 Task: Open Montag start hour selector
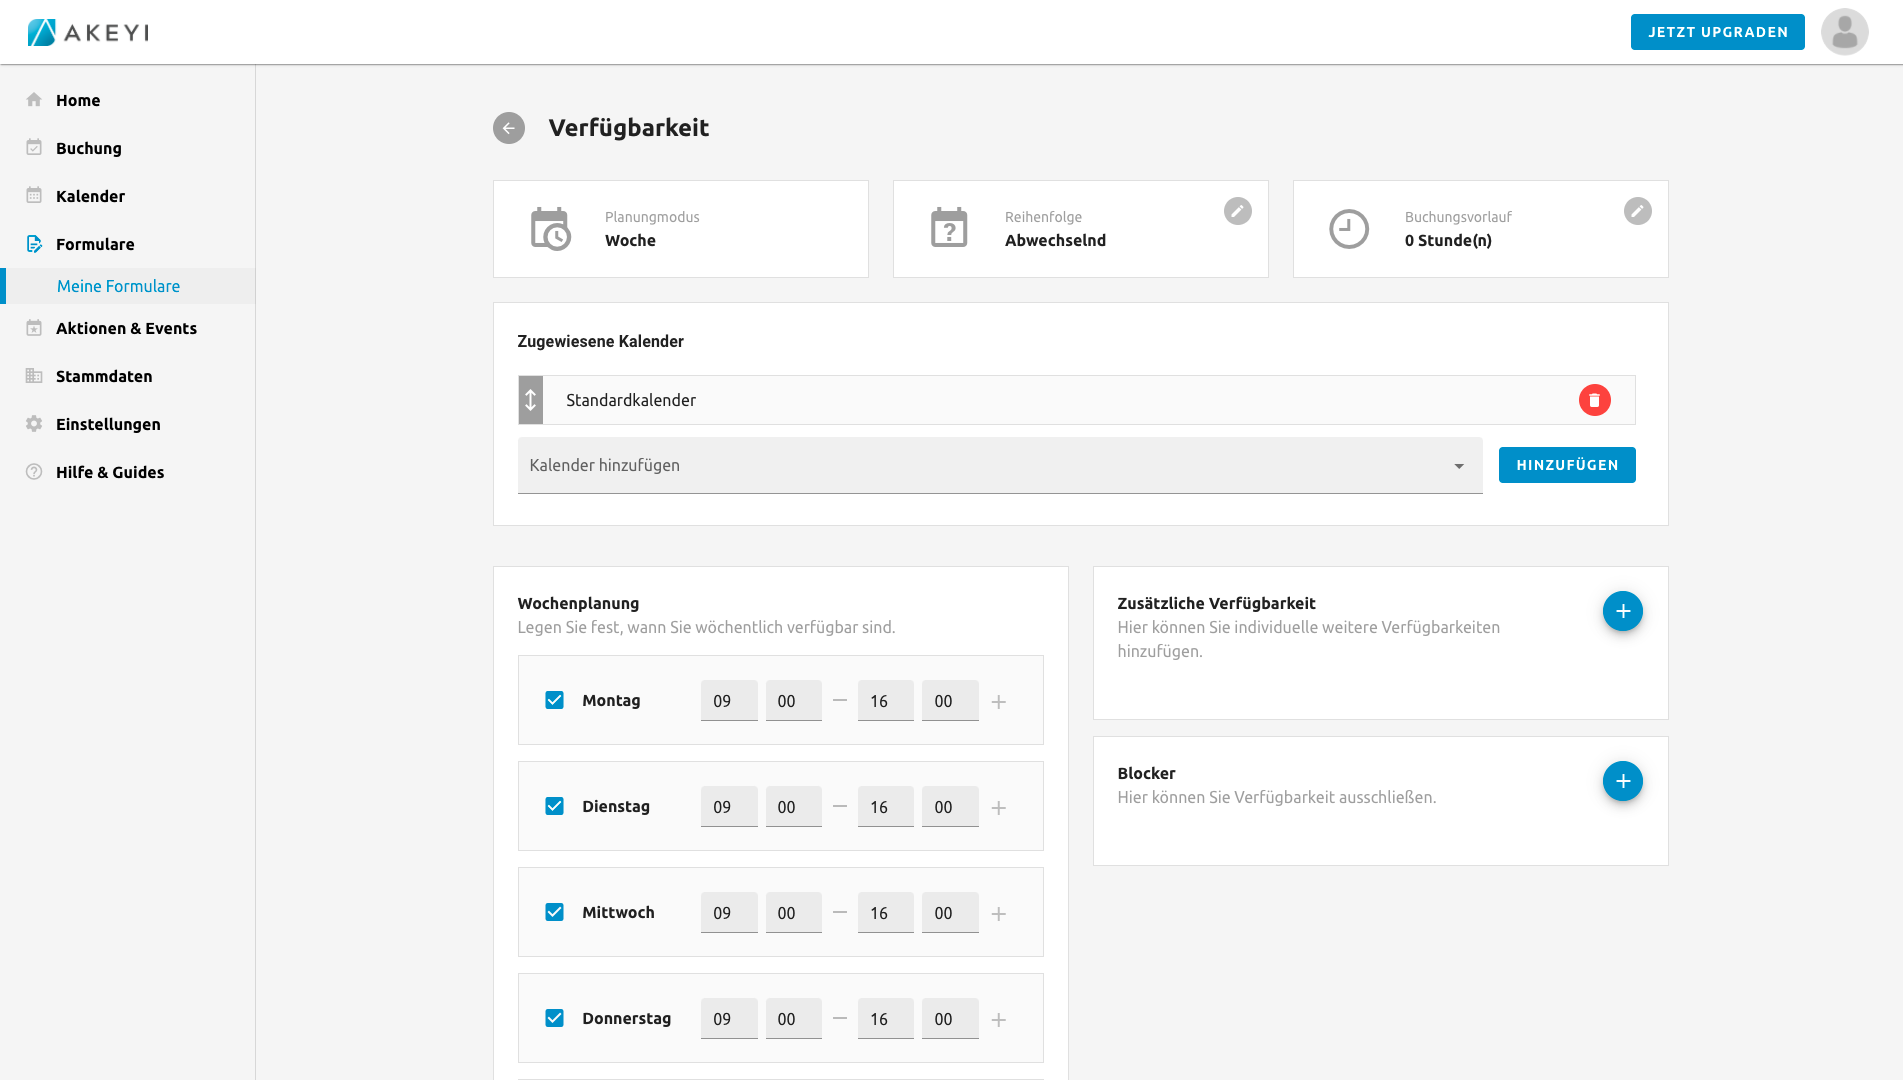[x=728, y=701]
